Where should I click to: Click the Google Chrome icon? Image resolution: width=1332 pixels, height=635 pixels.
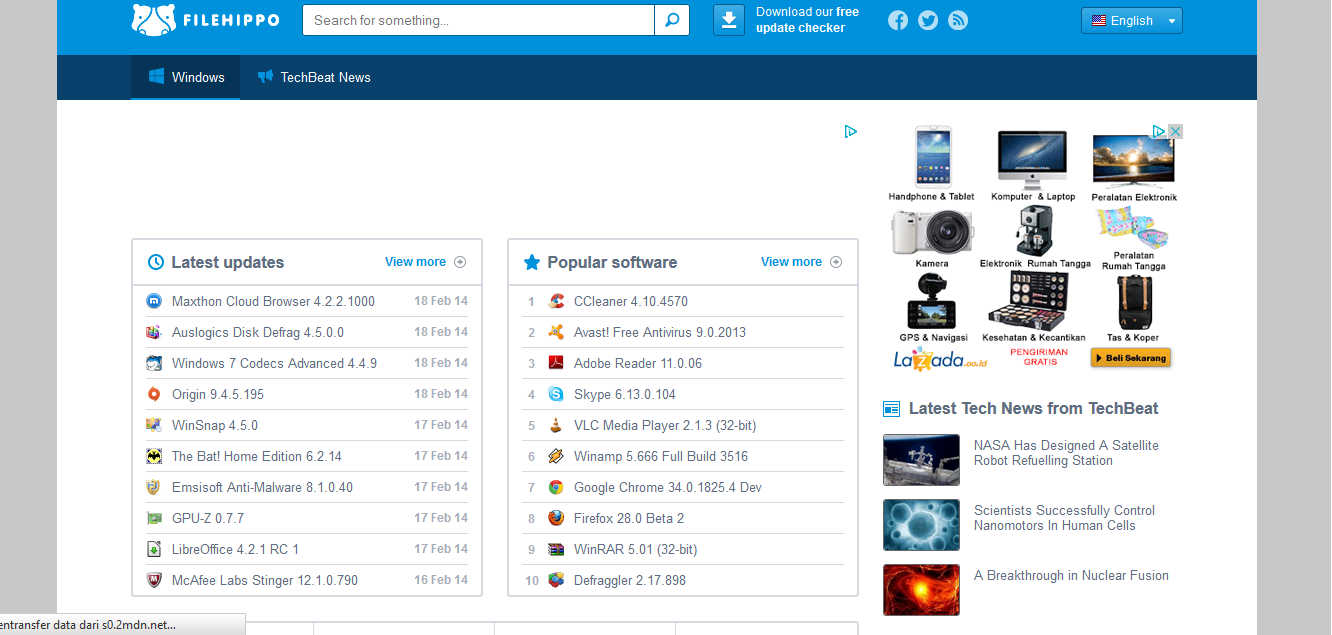coord(556,487)
